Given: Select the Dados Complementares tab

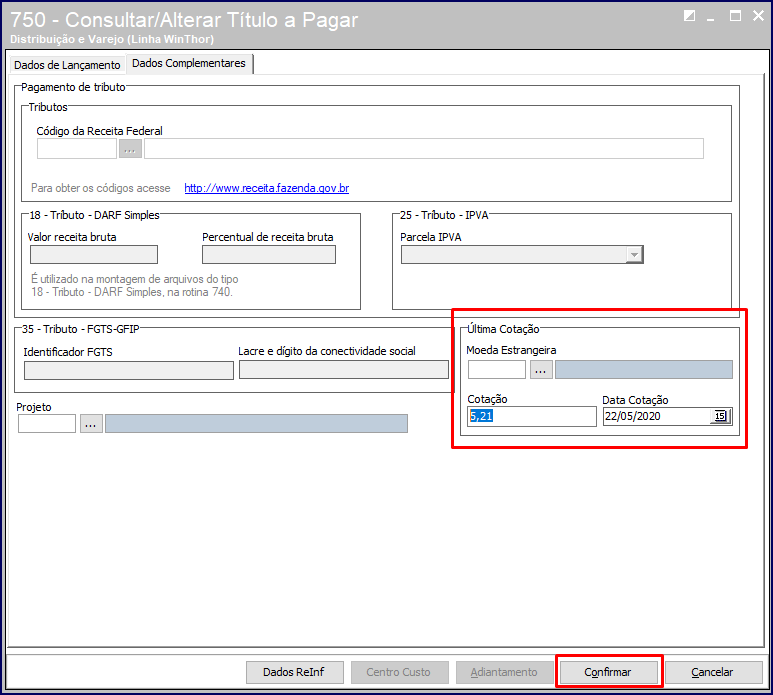Looking at the screenshot, I should click(189, 64).
